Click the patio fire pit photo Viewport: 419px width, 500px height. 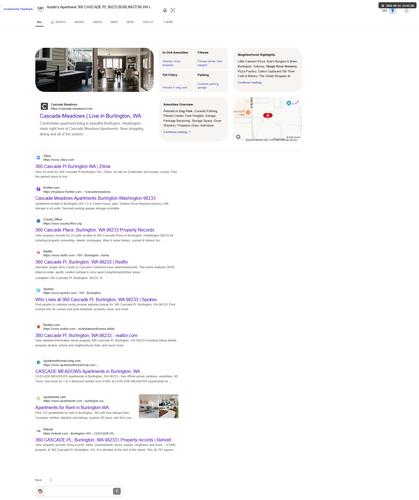tap(64, 70)
